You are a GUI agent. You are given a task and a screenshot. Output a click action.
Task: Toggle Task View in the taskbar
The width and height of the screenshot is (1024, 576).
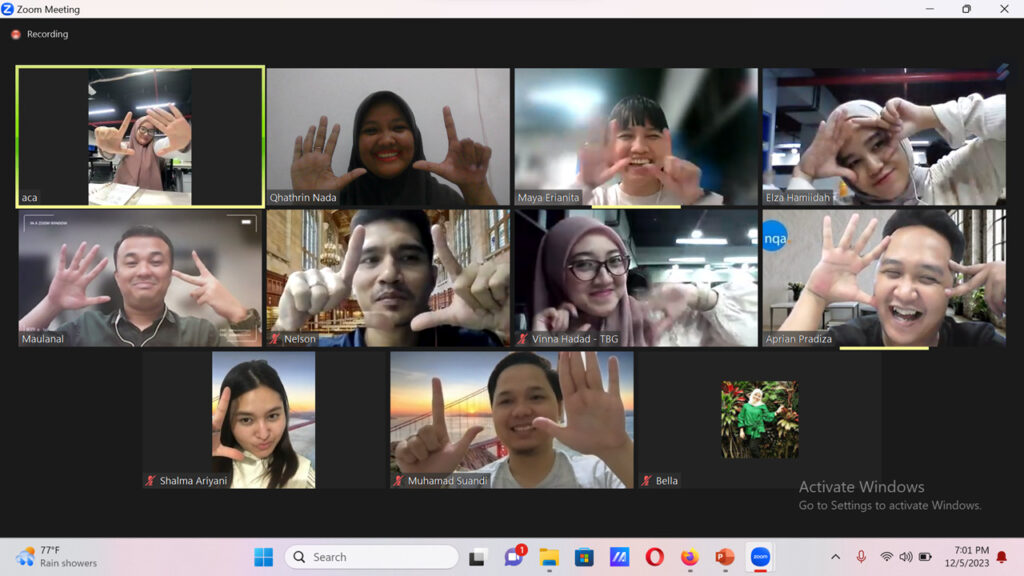click(x=477, y=558)
